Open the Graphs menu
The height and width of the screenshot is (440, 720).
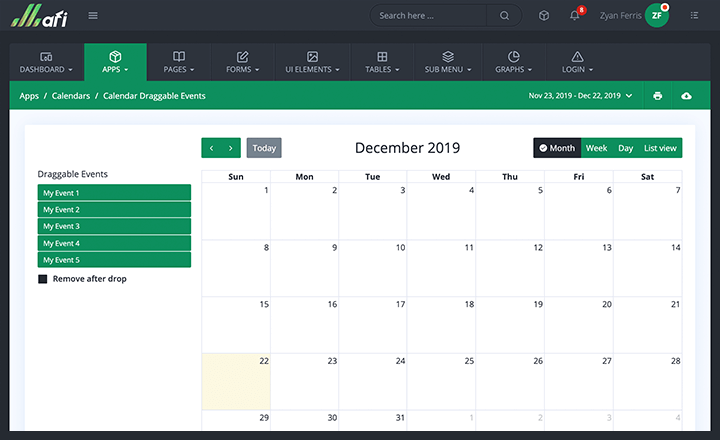pos(513,62)
